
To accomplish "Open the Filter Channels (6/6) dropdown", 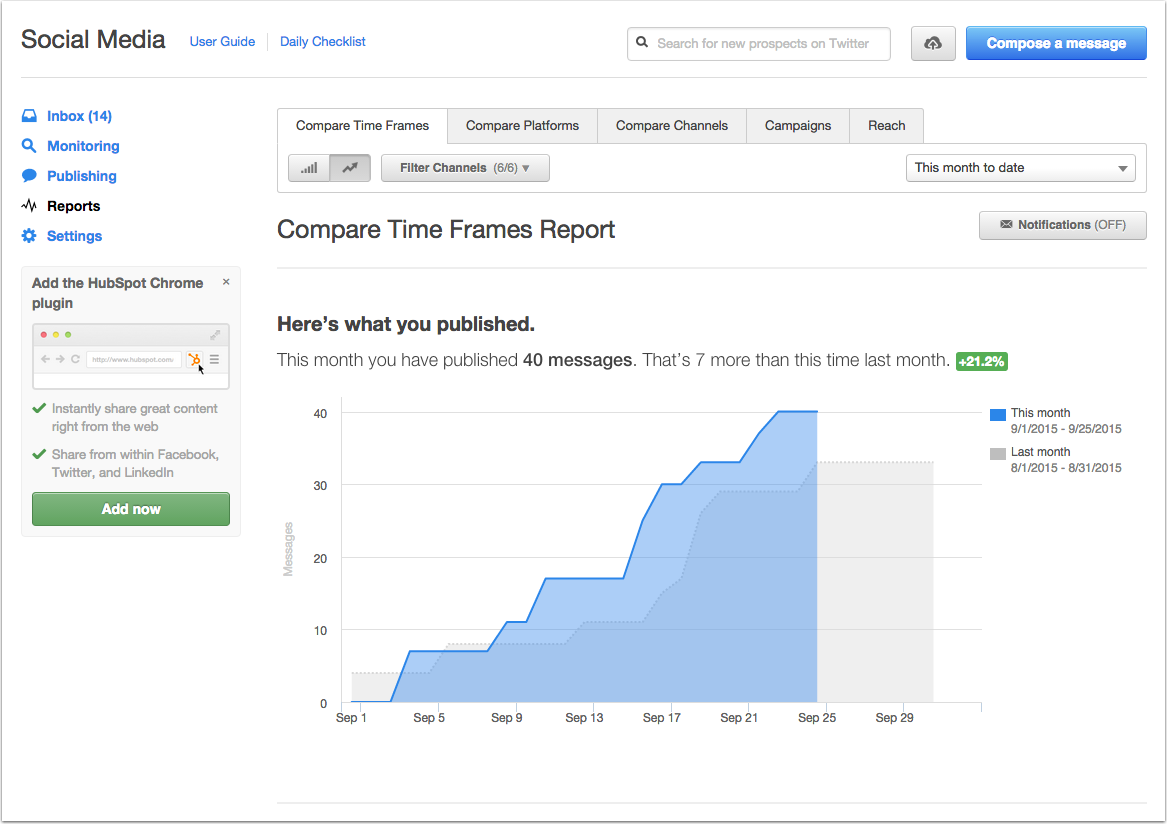I will [x=465, y=168].
